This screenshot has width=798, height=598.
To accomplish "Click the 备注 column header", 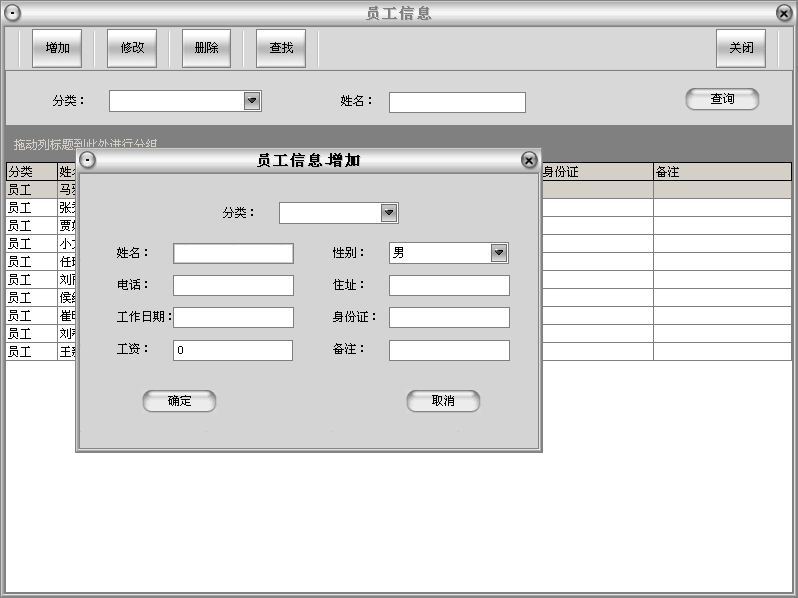I will [x=722, y=172].
